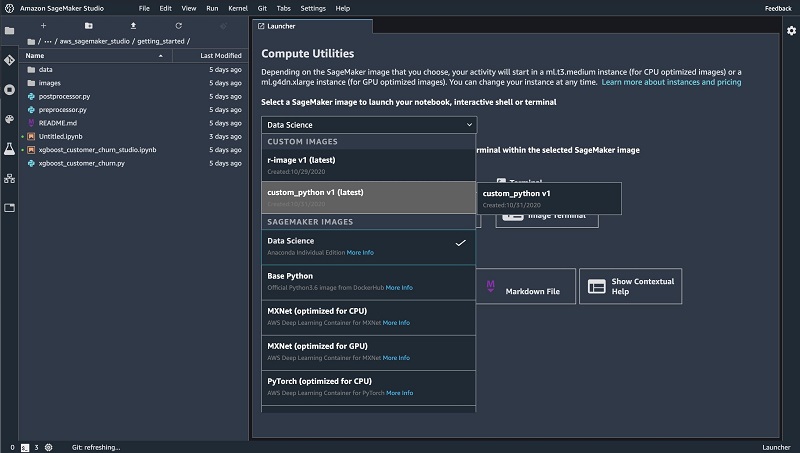Click the Markdown File launcher card
The image size is (800, 453).
[526, 286]
